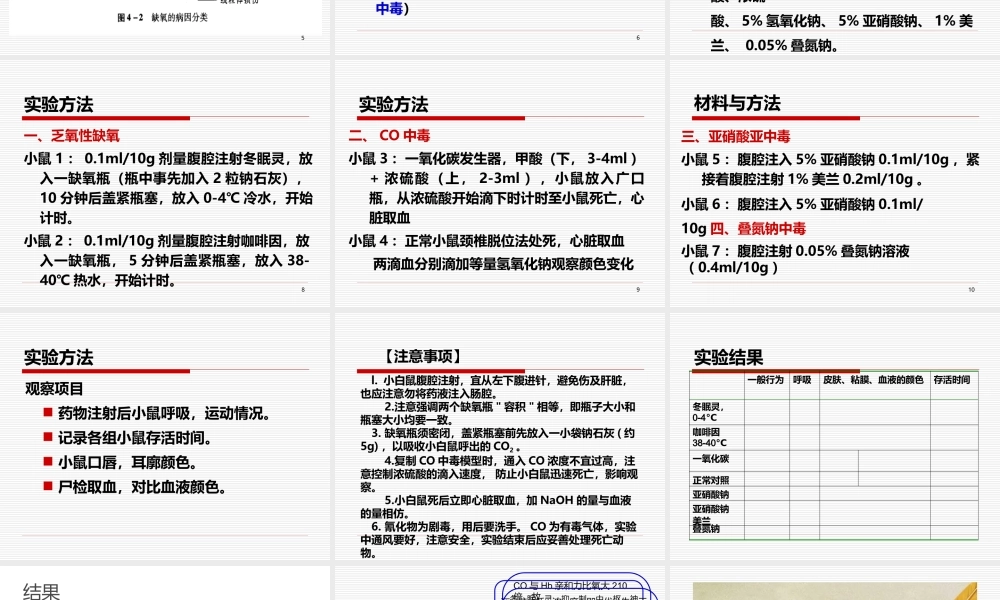
Task: Click the heading 一、乏氧性缺氧
Action: [x=71, y=136]
